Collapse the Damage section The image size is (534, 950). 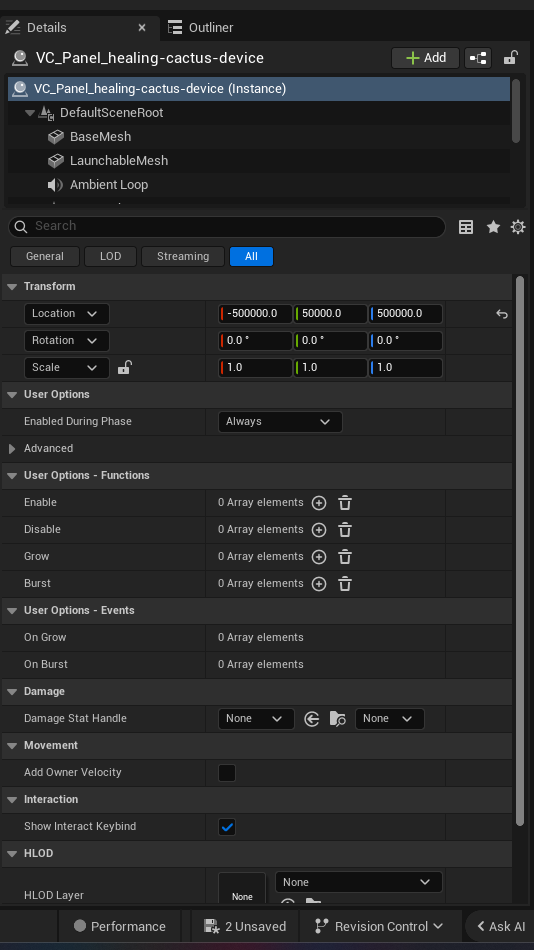(12, 692)
